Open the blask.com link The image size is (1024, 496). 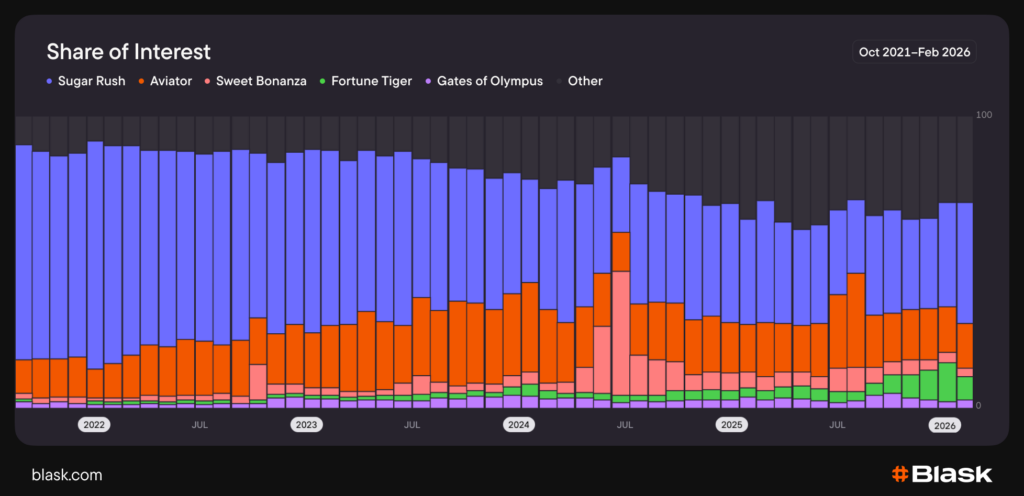point(67,475)
